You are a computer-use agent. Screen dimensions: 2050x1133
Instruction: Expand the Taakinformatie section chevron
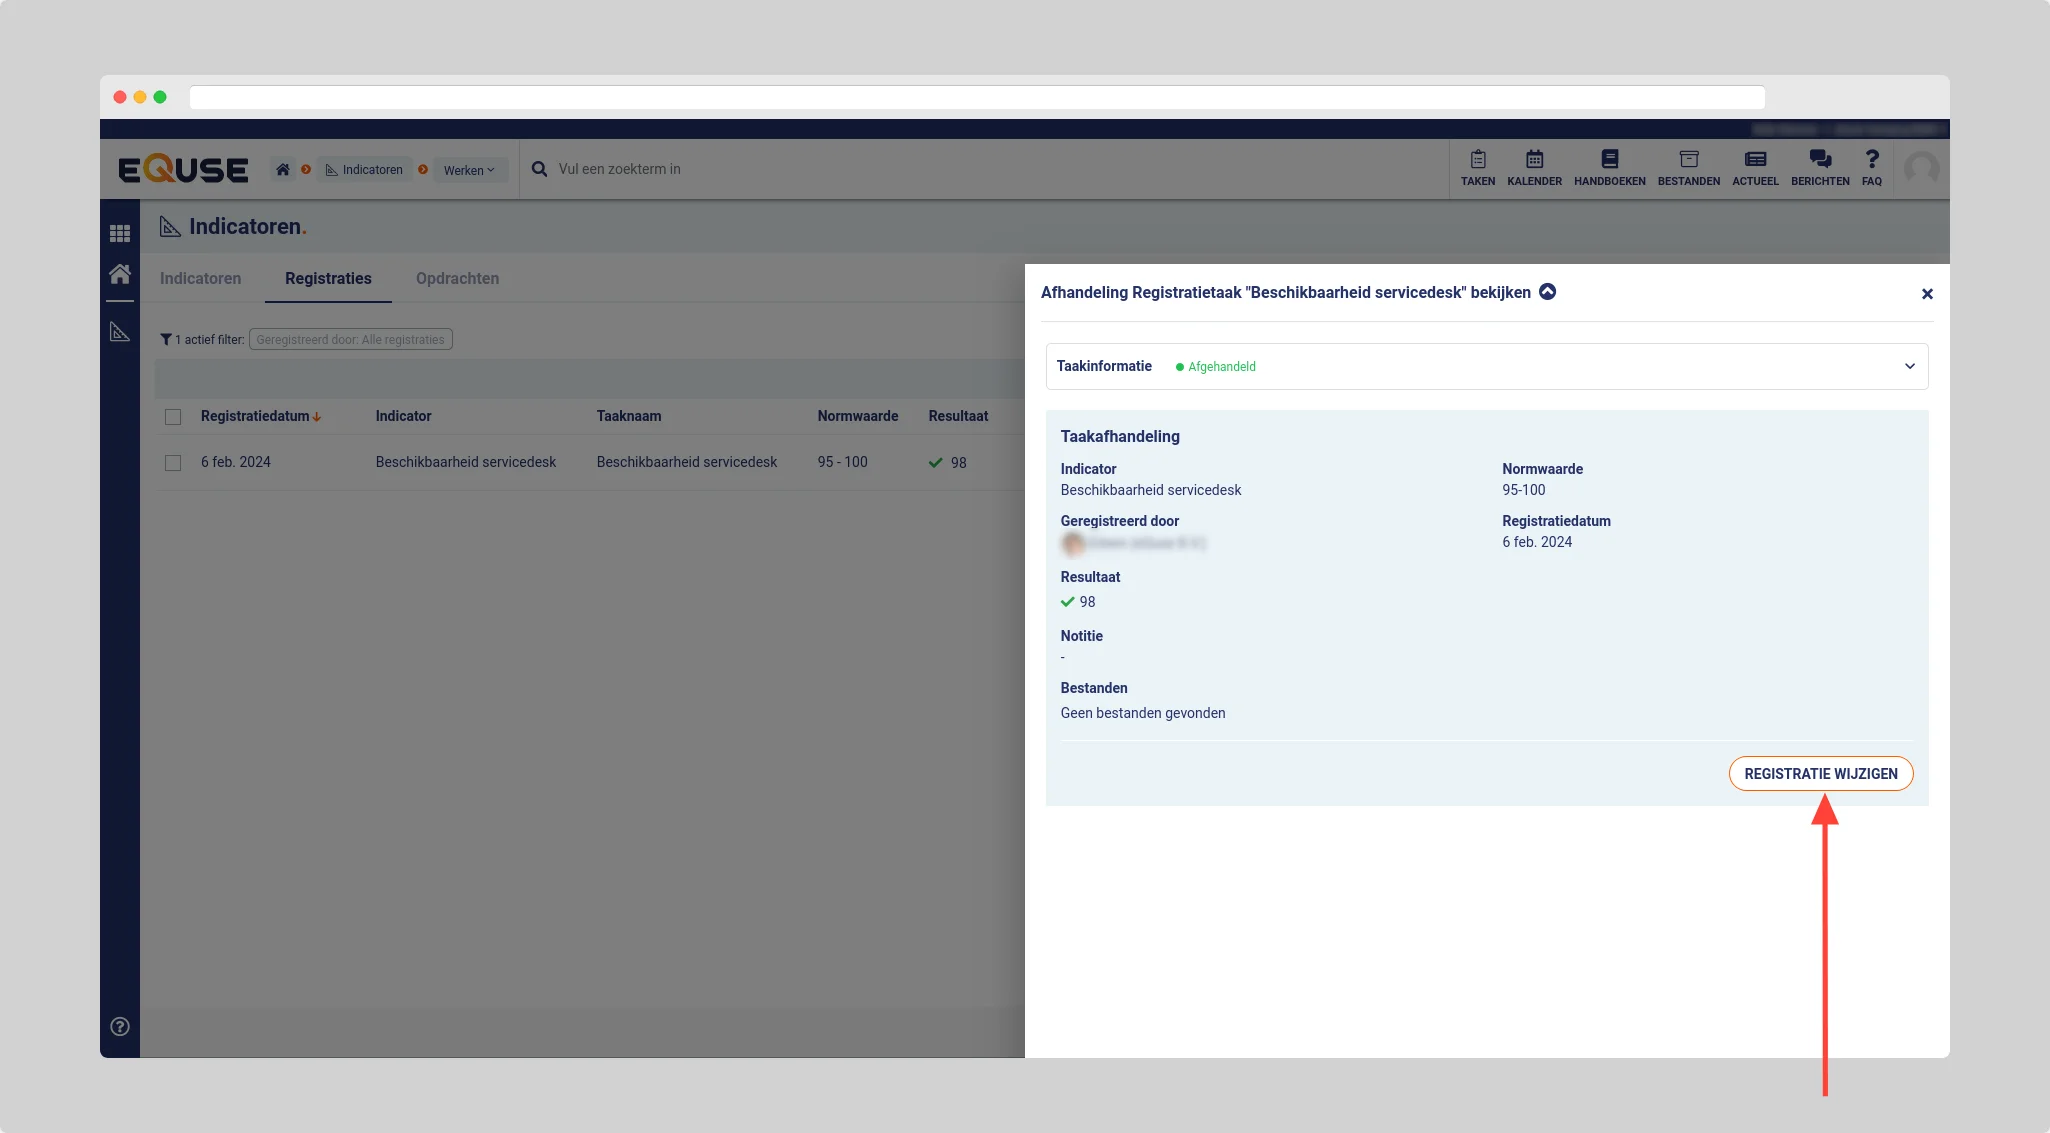pyautogui.click(x=1909, y=366)
